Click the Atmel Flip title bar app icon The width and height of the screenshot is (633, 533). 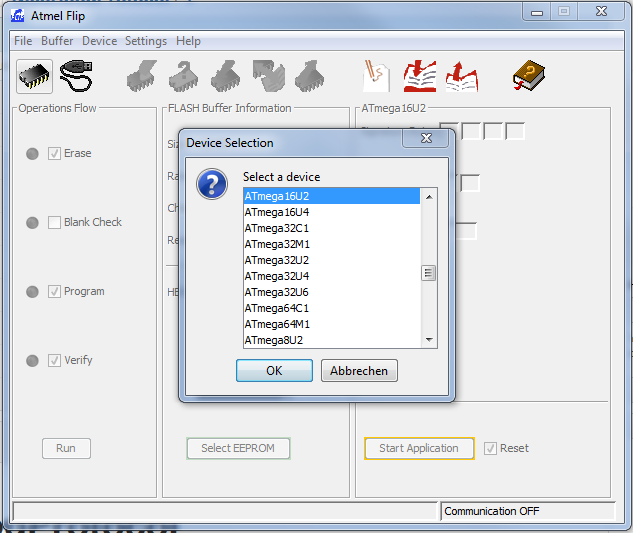coord(17,16)
